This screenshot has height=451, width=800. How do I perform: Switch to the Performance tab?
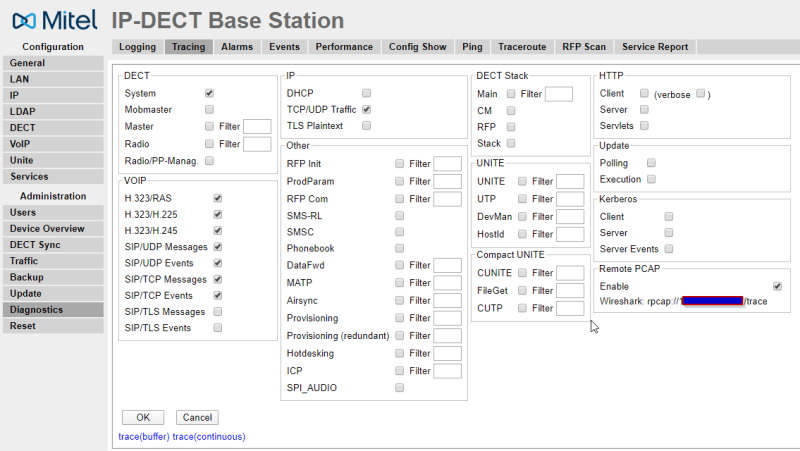(344, 47)
